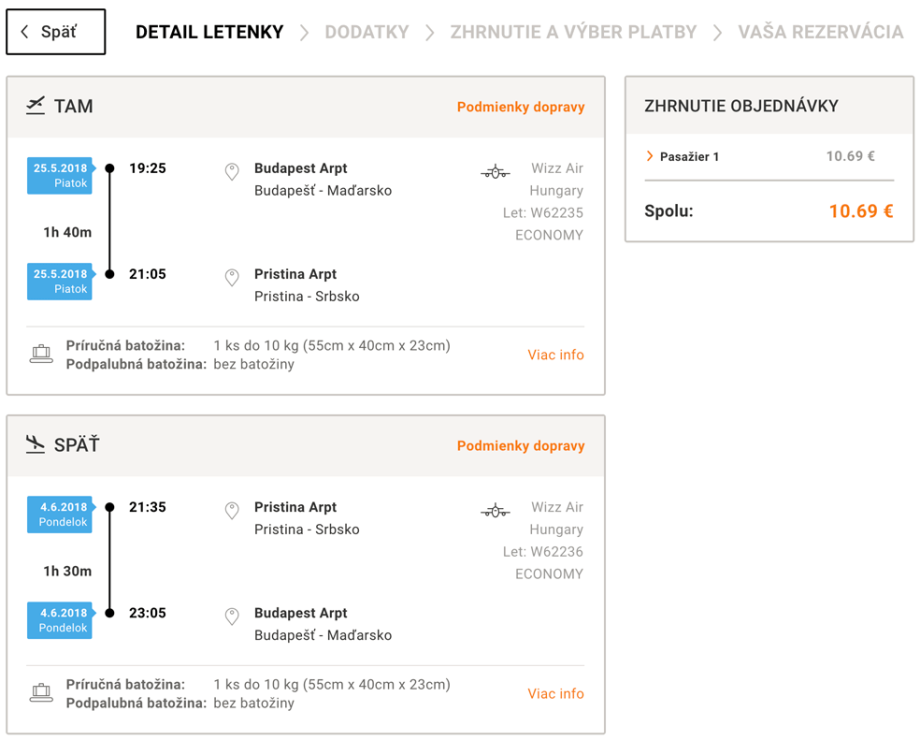Click location pin next to outbound Pristina Arpt
Image resolution: width=920 pixels, height=740 pixels.
pos(232,278)
